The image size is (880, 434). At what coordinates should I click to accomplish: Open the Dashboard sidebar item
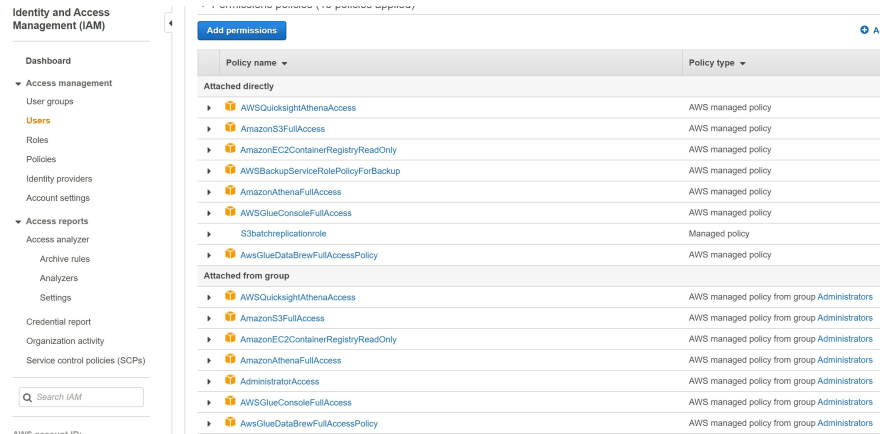point(48,61)
